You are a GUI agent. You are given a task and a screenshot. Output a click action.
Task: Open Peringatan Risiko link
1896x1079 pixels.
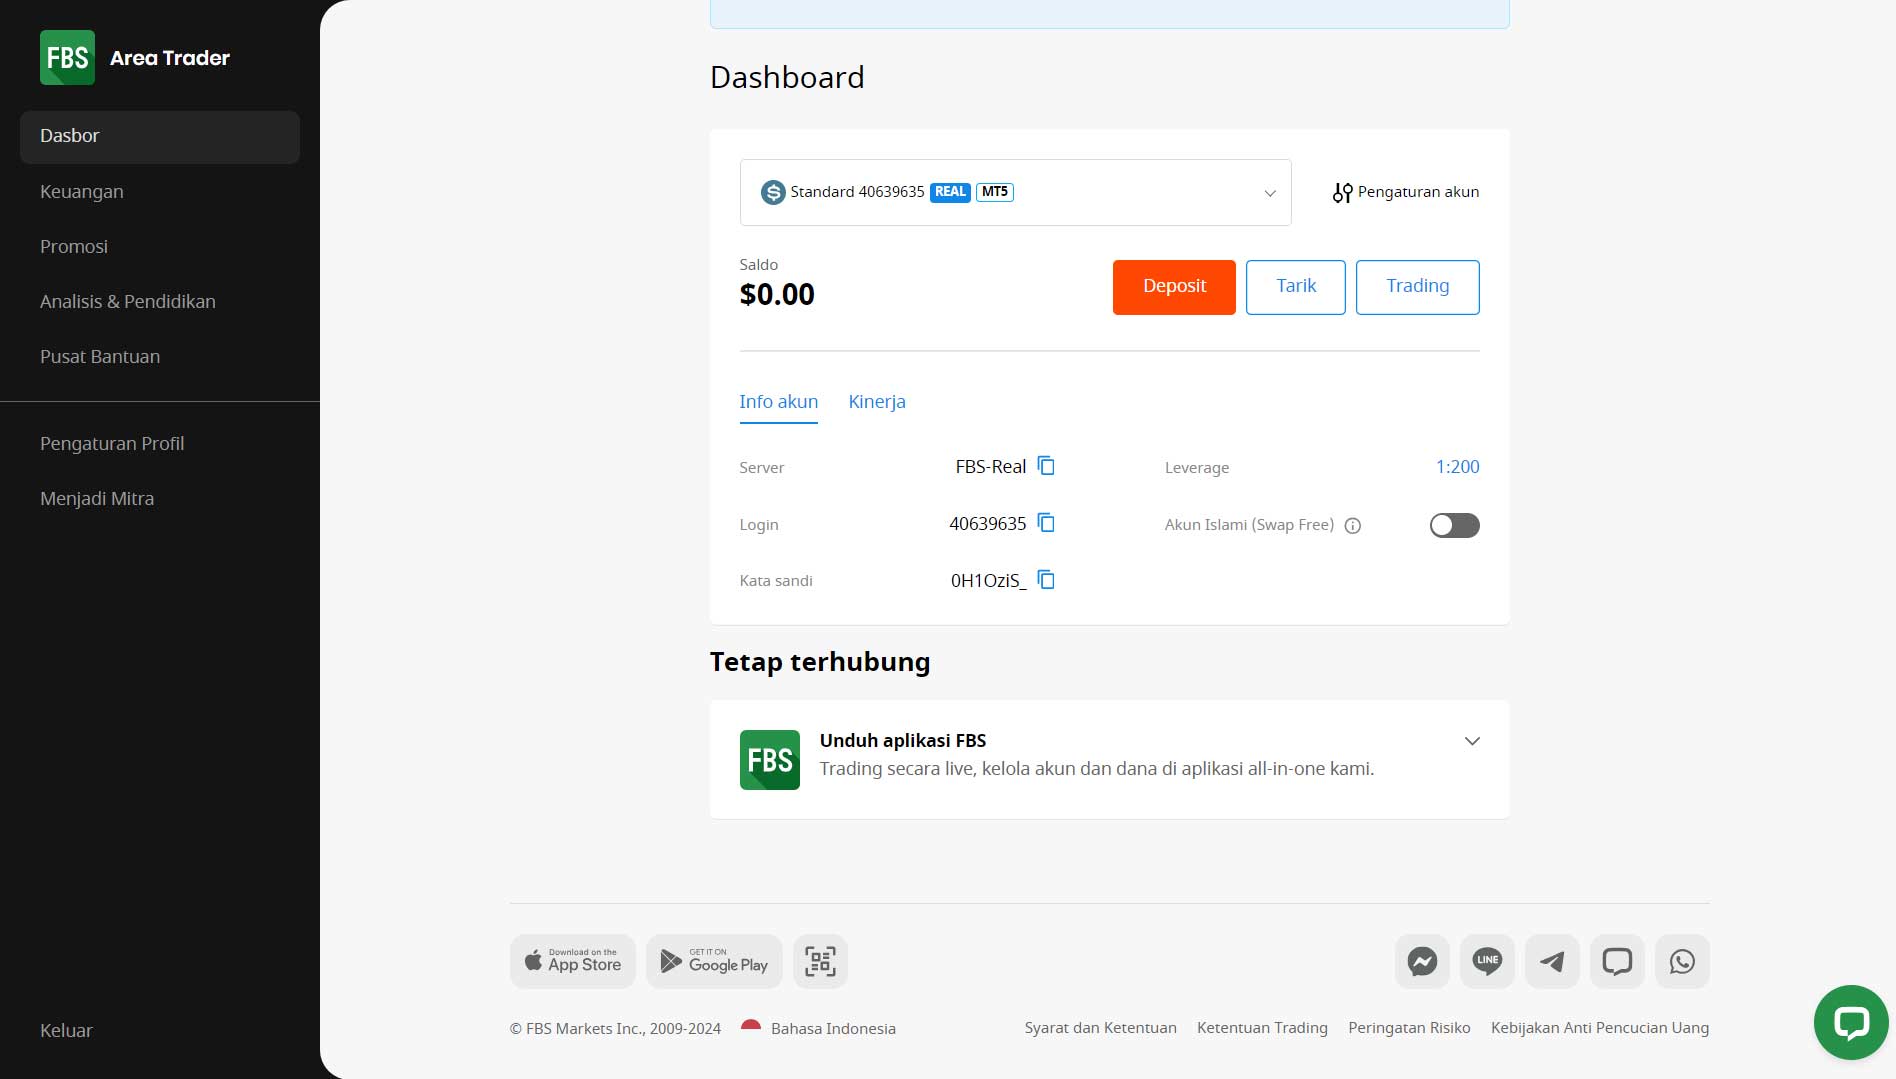click(x=1409, y=1028)
